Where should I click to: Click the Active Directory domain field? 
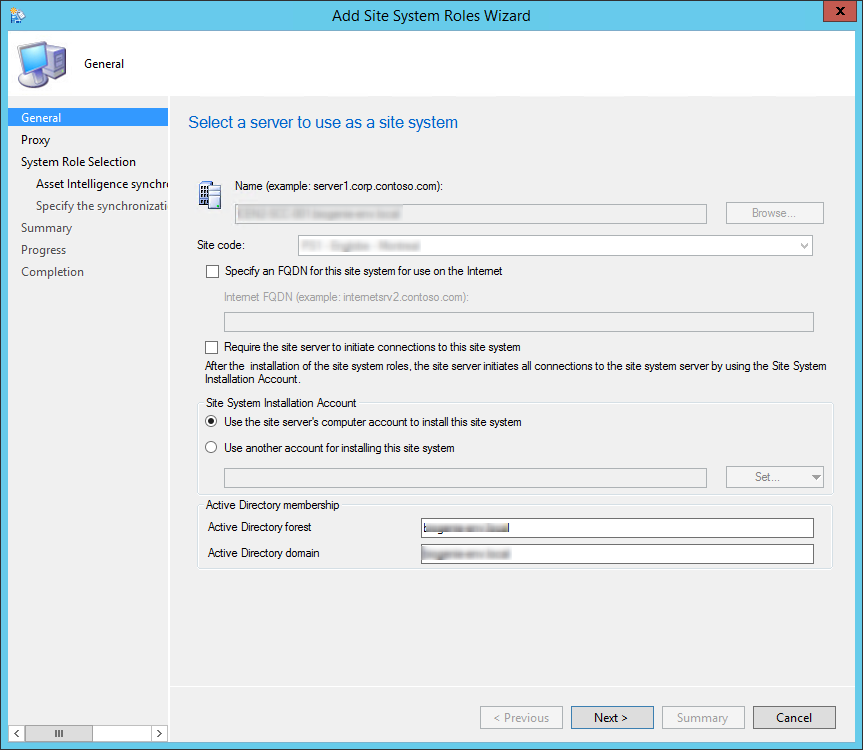coord(617,554)
